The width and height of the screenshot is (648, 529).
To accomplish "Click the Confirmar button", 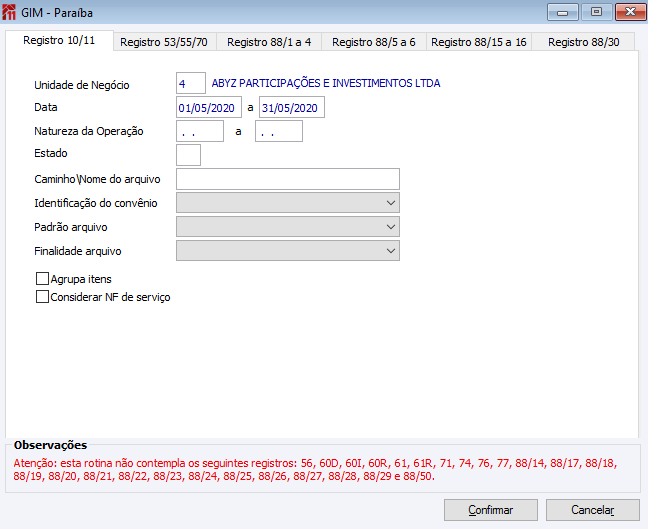I will click(491, 510).
